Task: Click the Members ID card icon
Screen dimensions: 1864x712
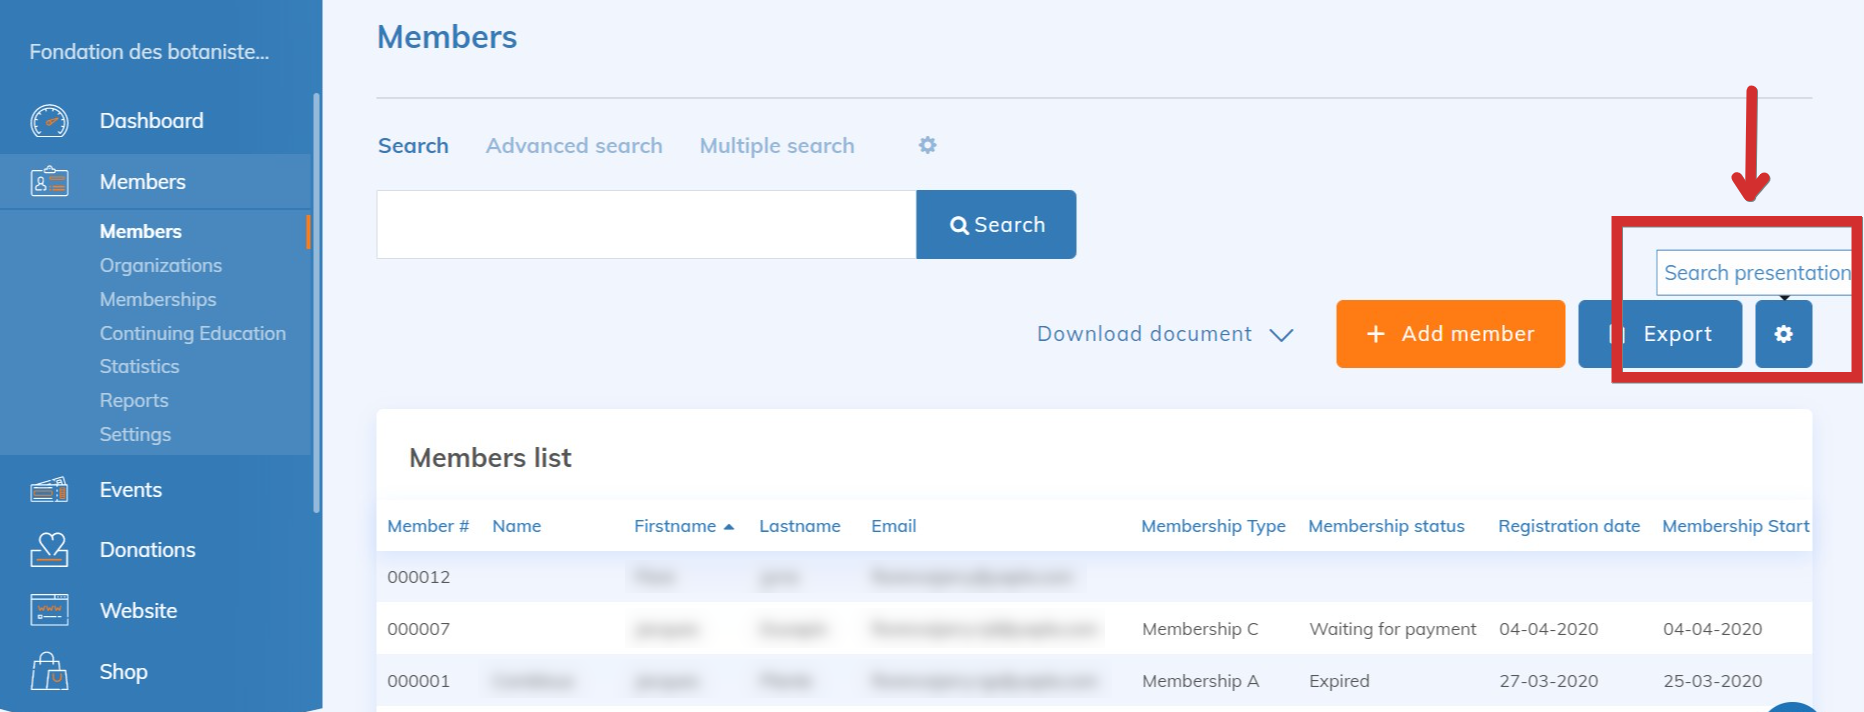Action: click(49, 182)
